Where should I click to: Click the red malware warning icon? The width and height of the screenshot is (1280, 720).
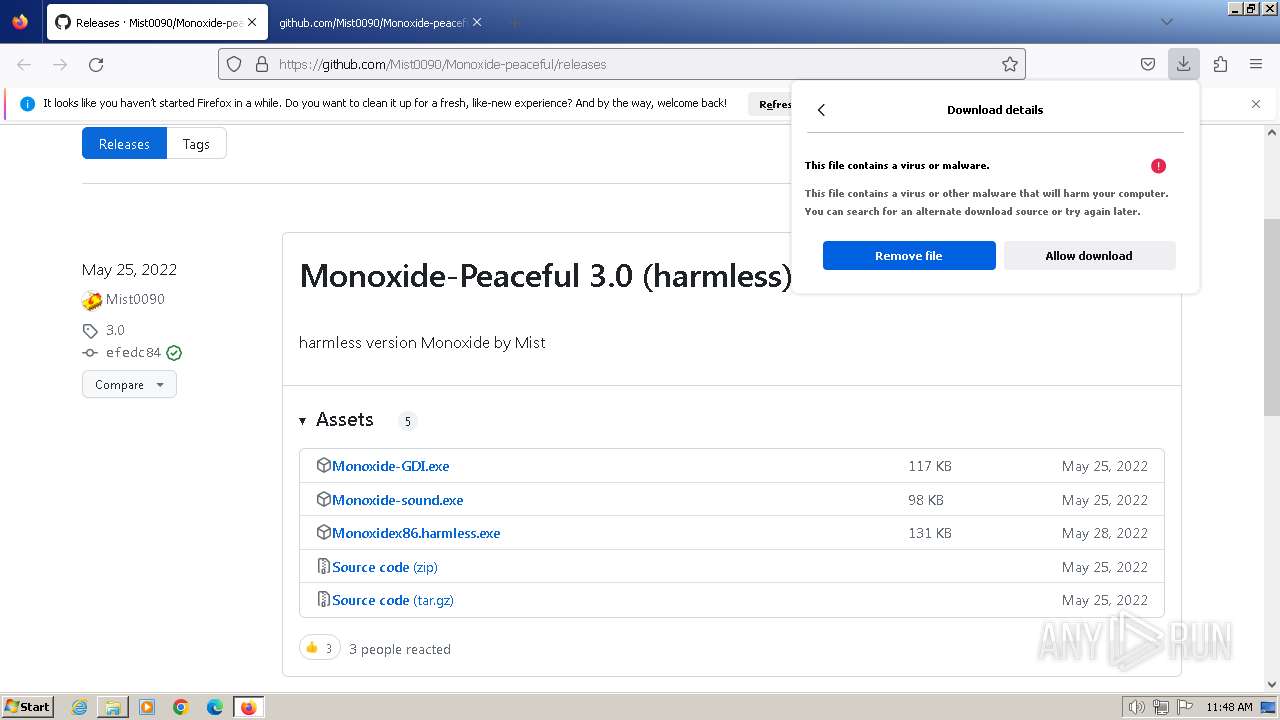[1158, 166]
